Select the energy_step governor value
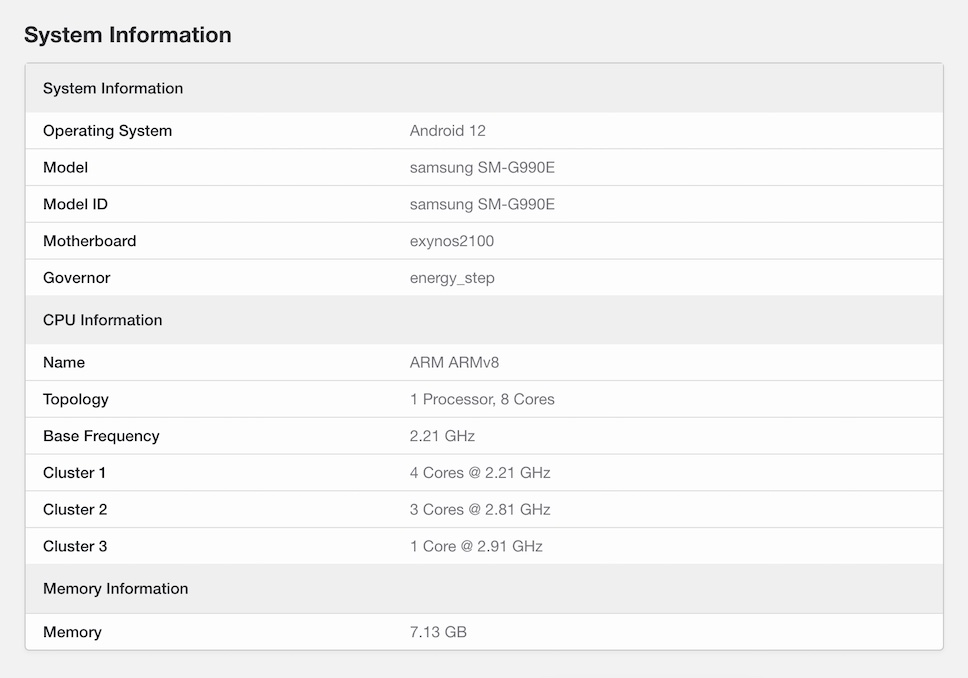This screenshot has height=678, width=968. pos(451,278)
